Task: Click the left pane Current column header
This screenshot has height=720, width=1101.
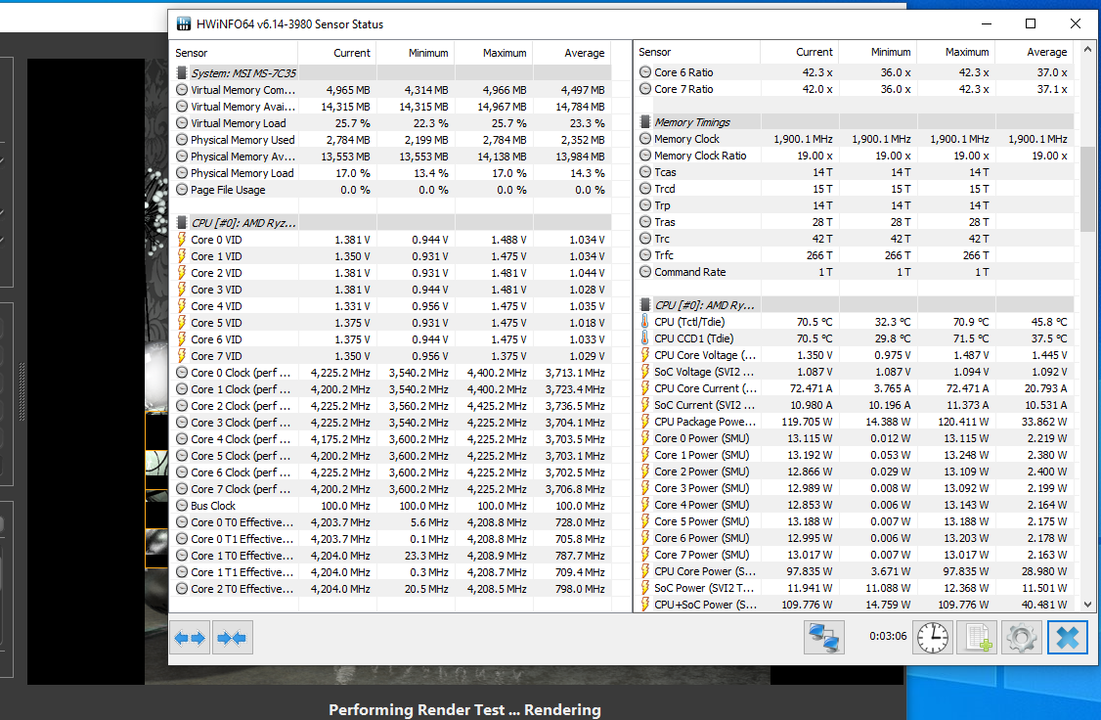Action: (337, 53)
